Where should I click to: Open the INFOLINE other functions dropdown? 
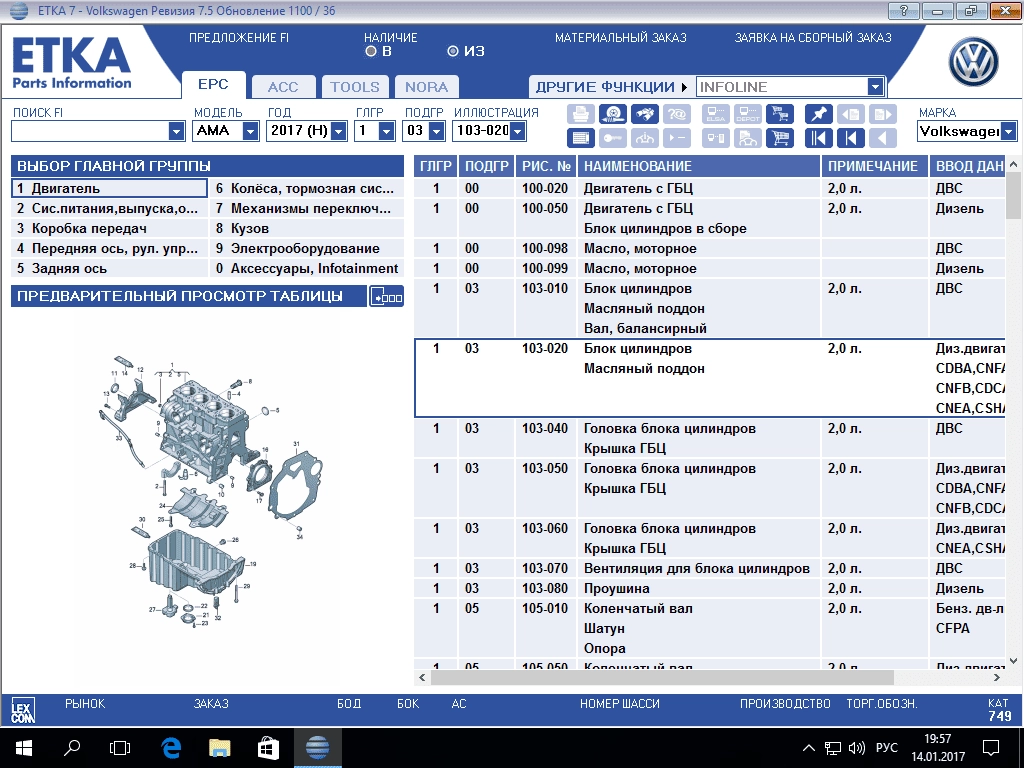tap(876, 87)
